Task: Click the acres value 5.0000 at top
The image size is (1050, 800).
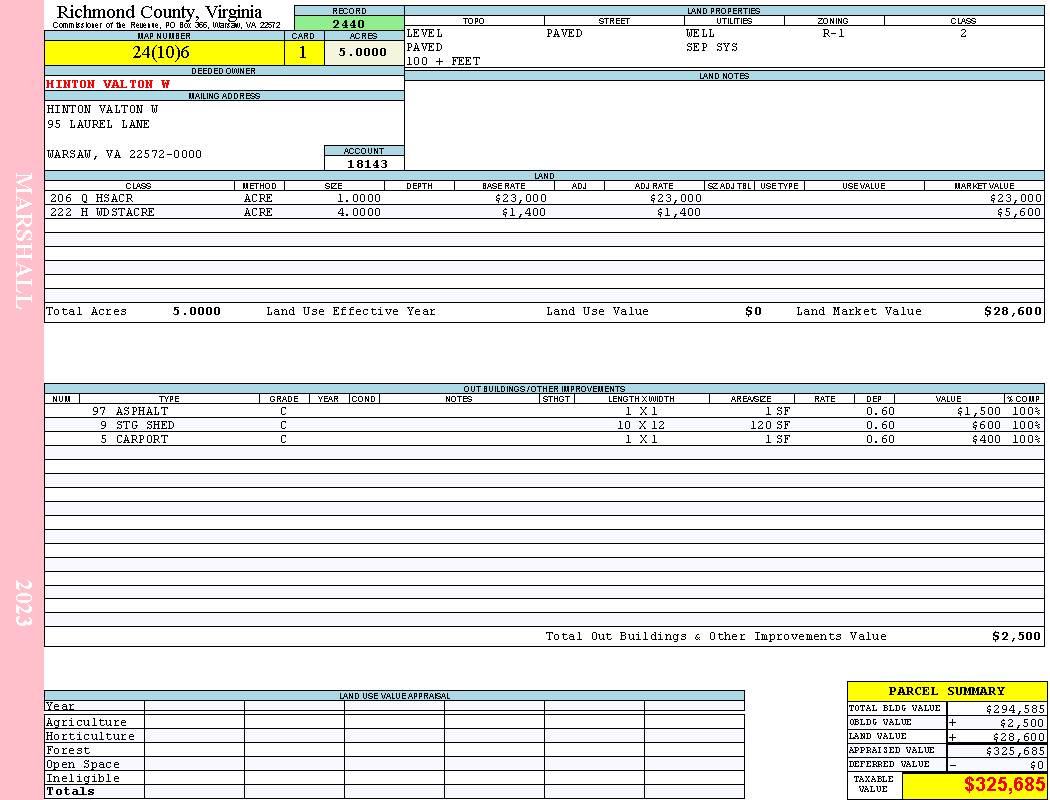Action: 363,52
